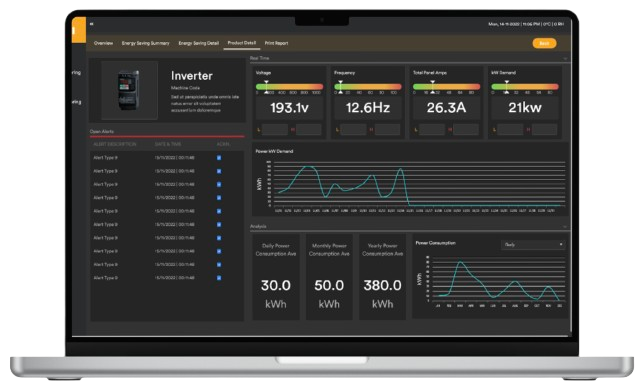Click the 21kw demand reading
Screen dimensions: 643x388
tap(525, 108)
